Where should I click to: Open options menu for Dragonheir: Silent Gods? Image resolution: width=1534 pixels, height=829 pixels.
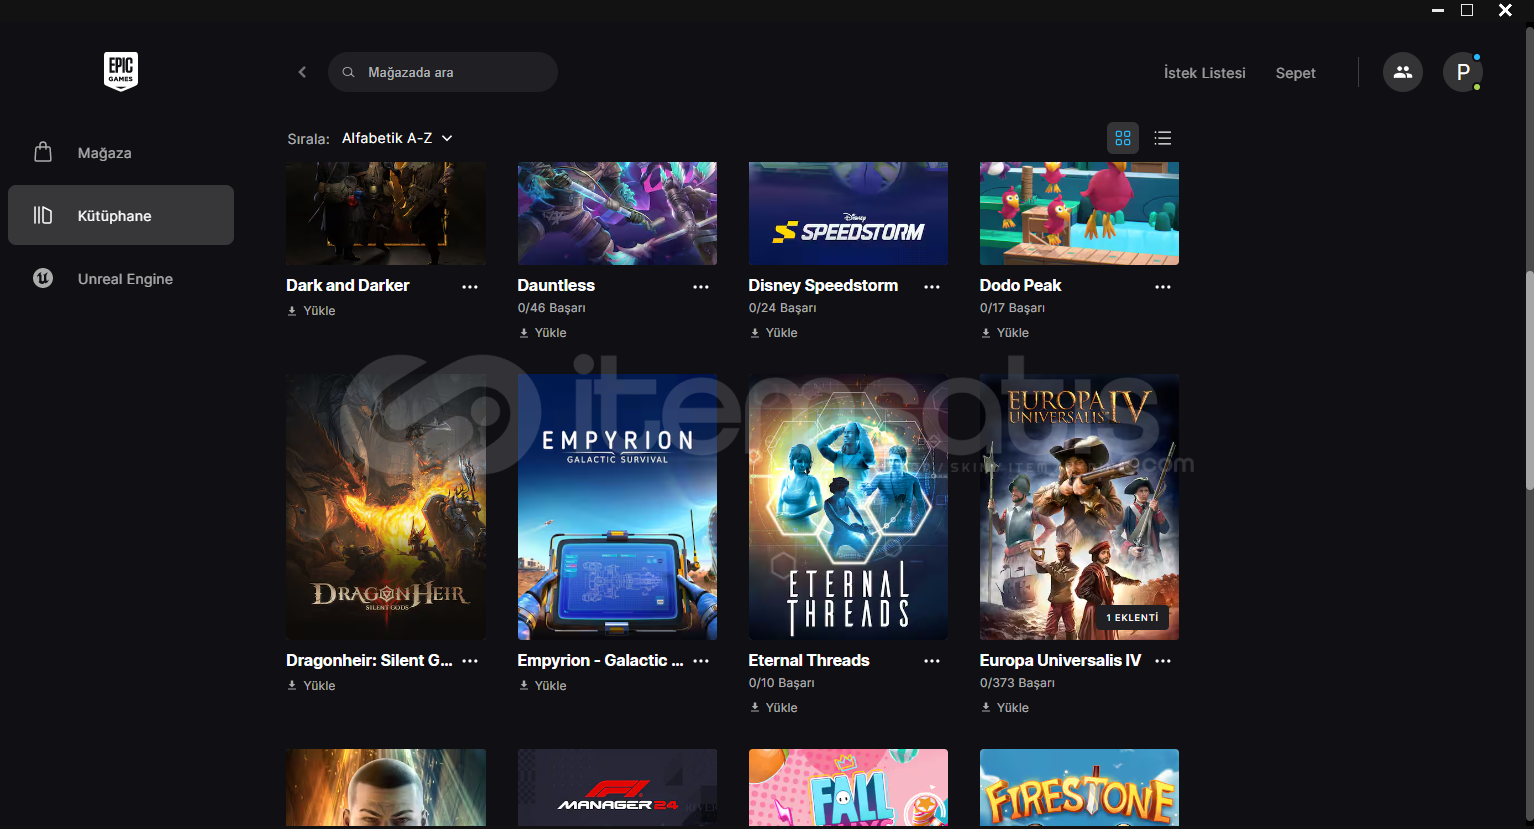tap(470, 661)
